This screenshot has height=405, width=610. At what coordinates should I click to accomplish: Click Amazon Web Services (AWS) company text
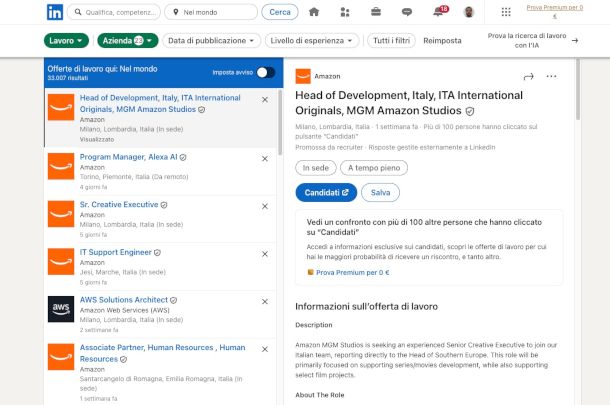tap(124, 310)
